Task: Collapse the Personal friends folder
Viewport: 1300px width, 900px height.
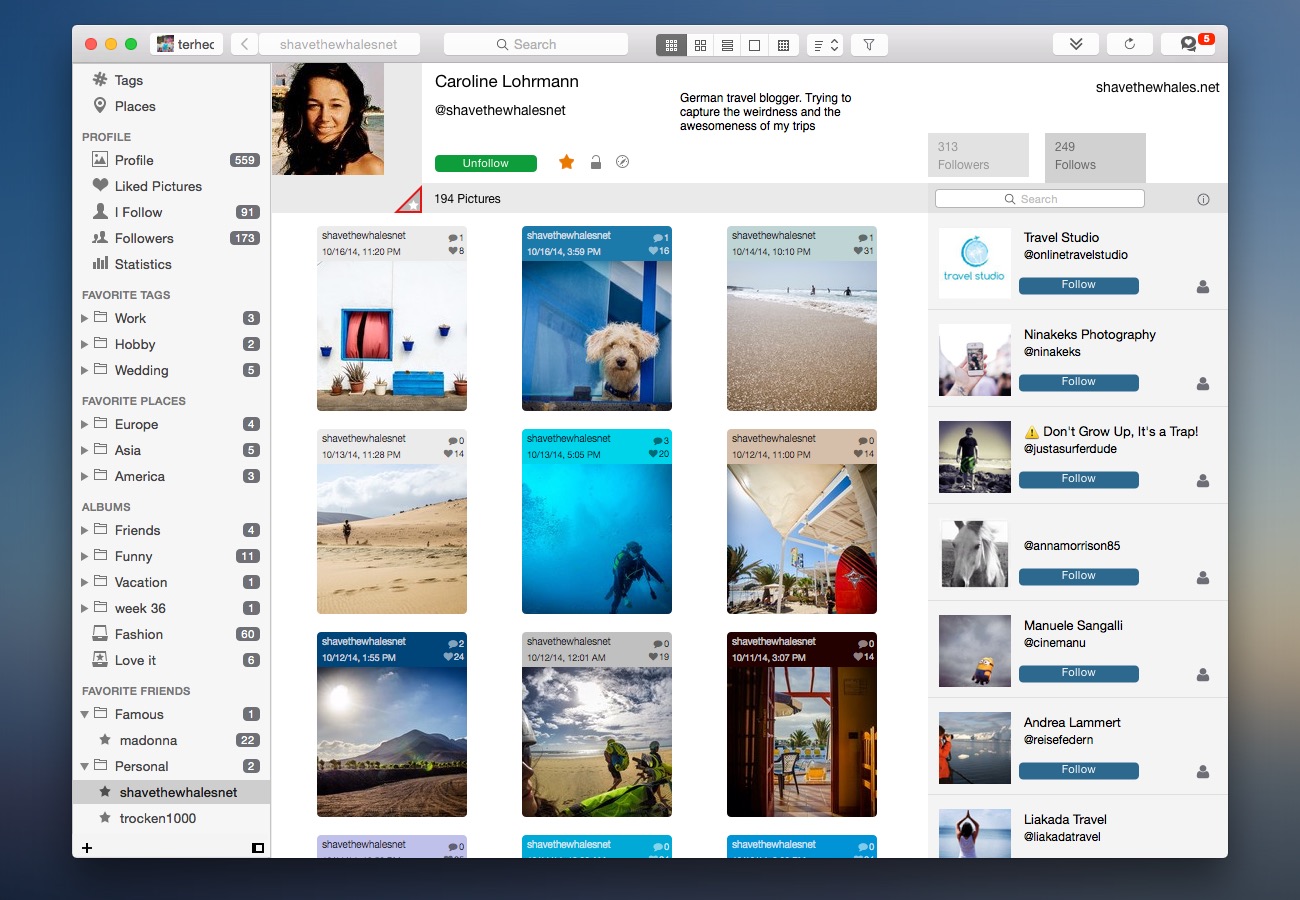Action: tap(84, 766)
